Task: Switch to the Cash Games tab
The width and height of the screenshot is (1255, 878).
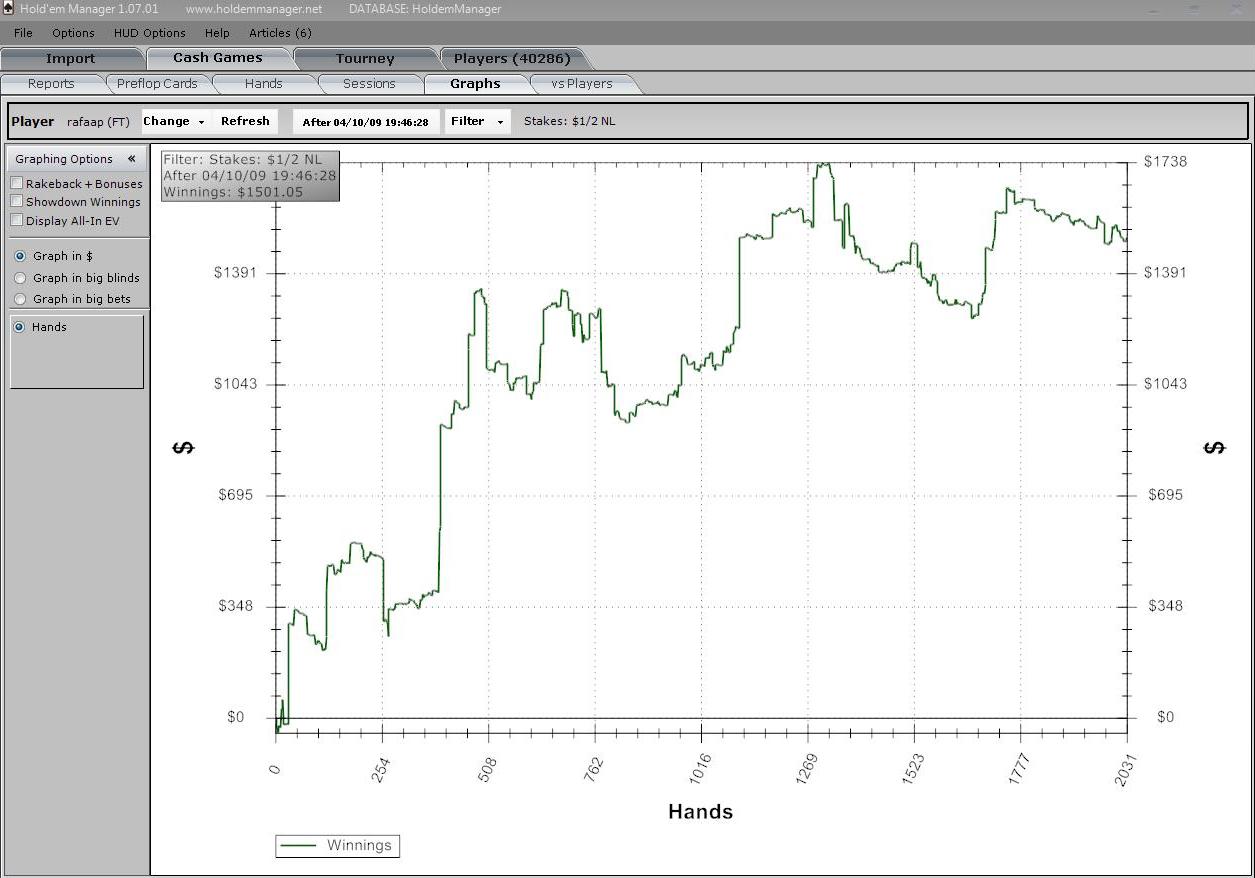Action: [218, 58]
